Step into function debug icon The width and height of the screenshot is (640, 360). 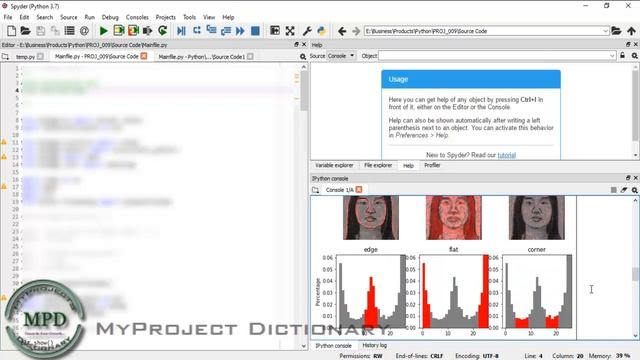point(211,31)
